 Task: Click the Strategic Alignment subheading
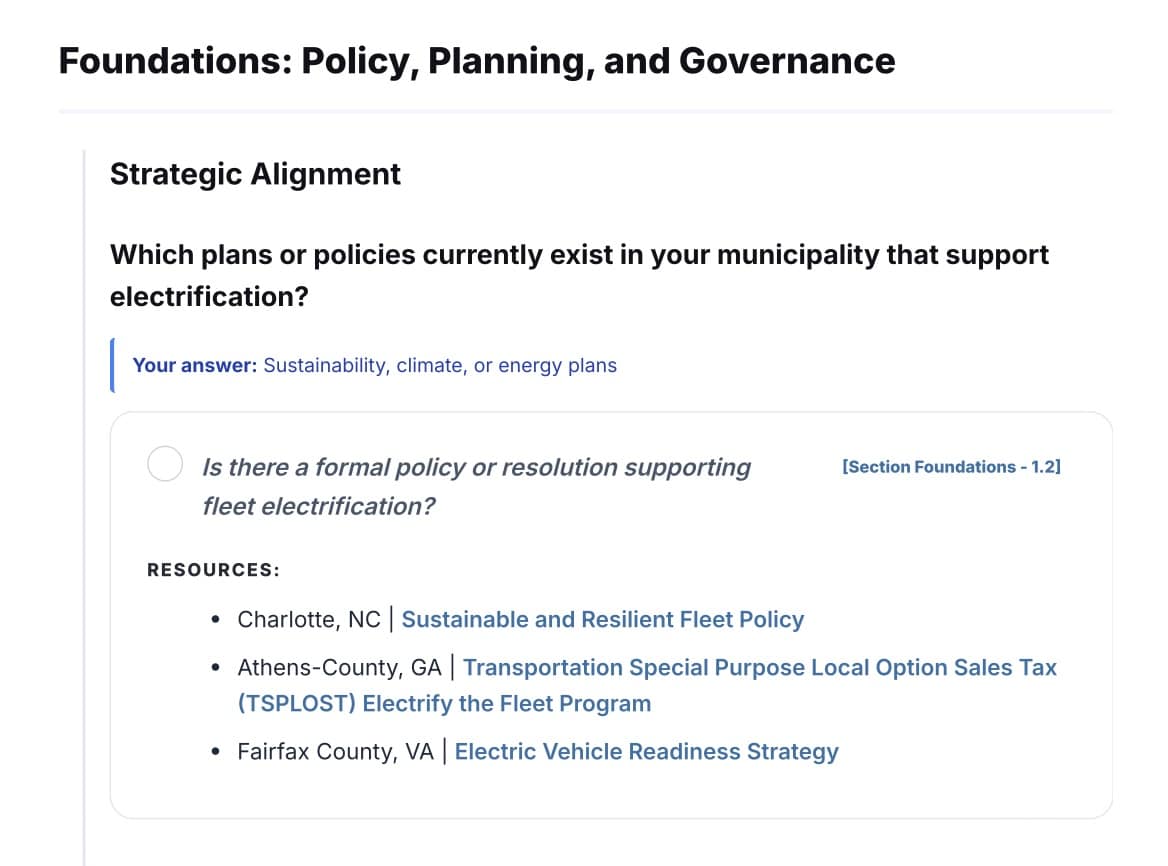pos(255,174)
